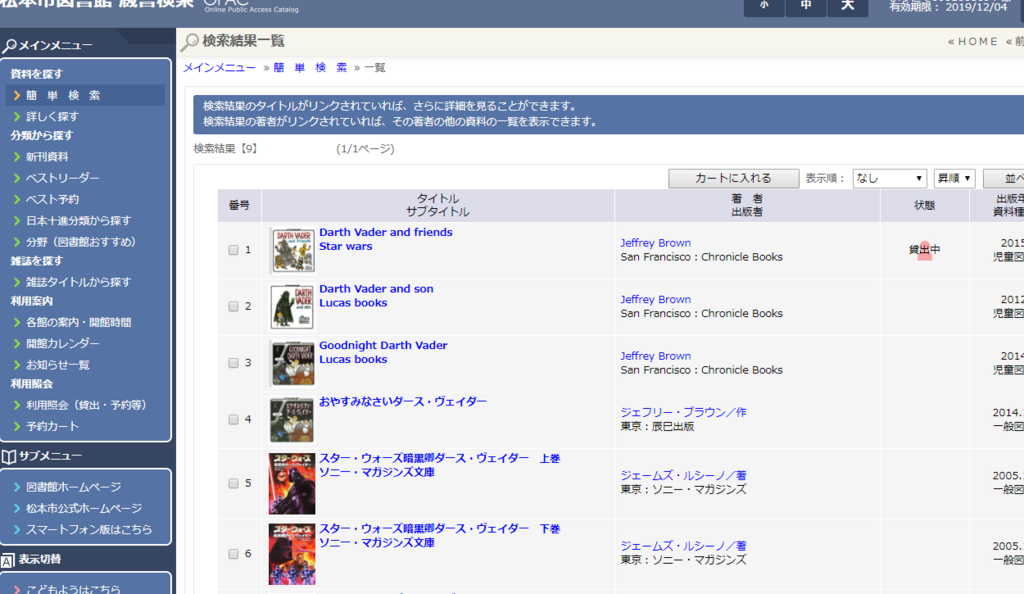This screenshot has height=594, width=1024.
Task: Click the 状態 column header
Action: [925, 206]
